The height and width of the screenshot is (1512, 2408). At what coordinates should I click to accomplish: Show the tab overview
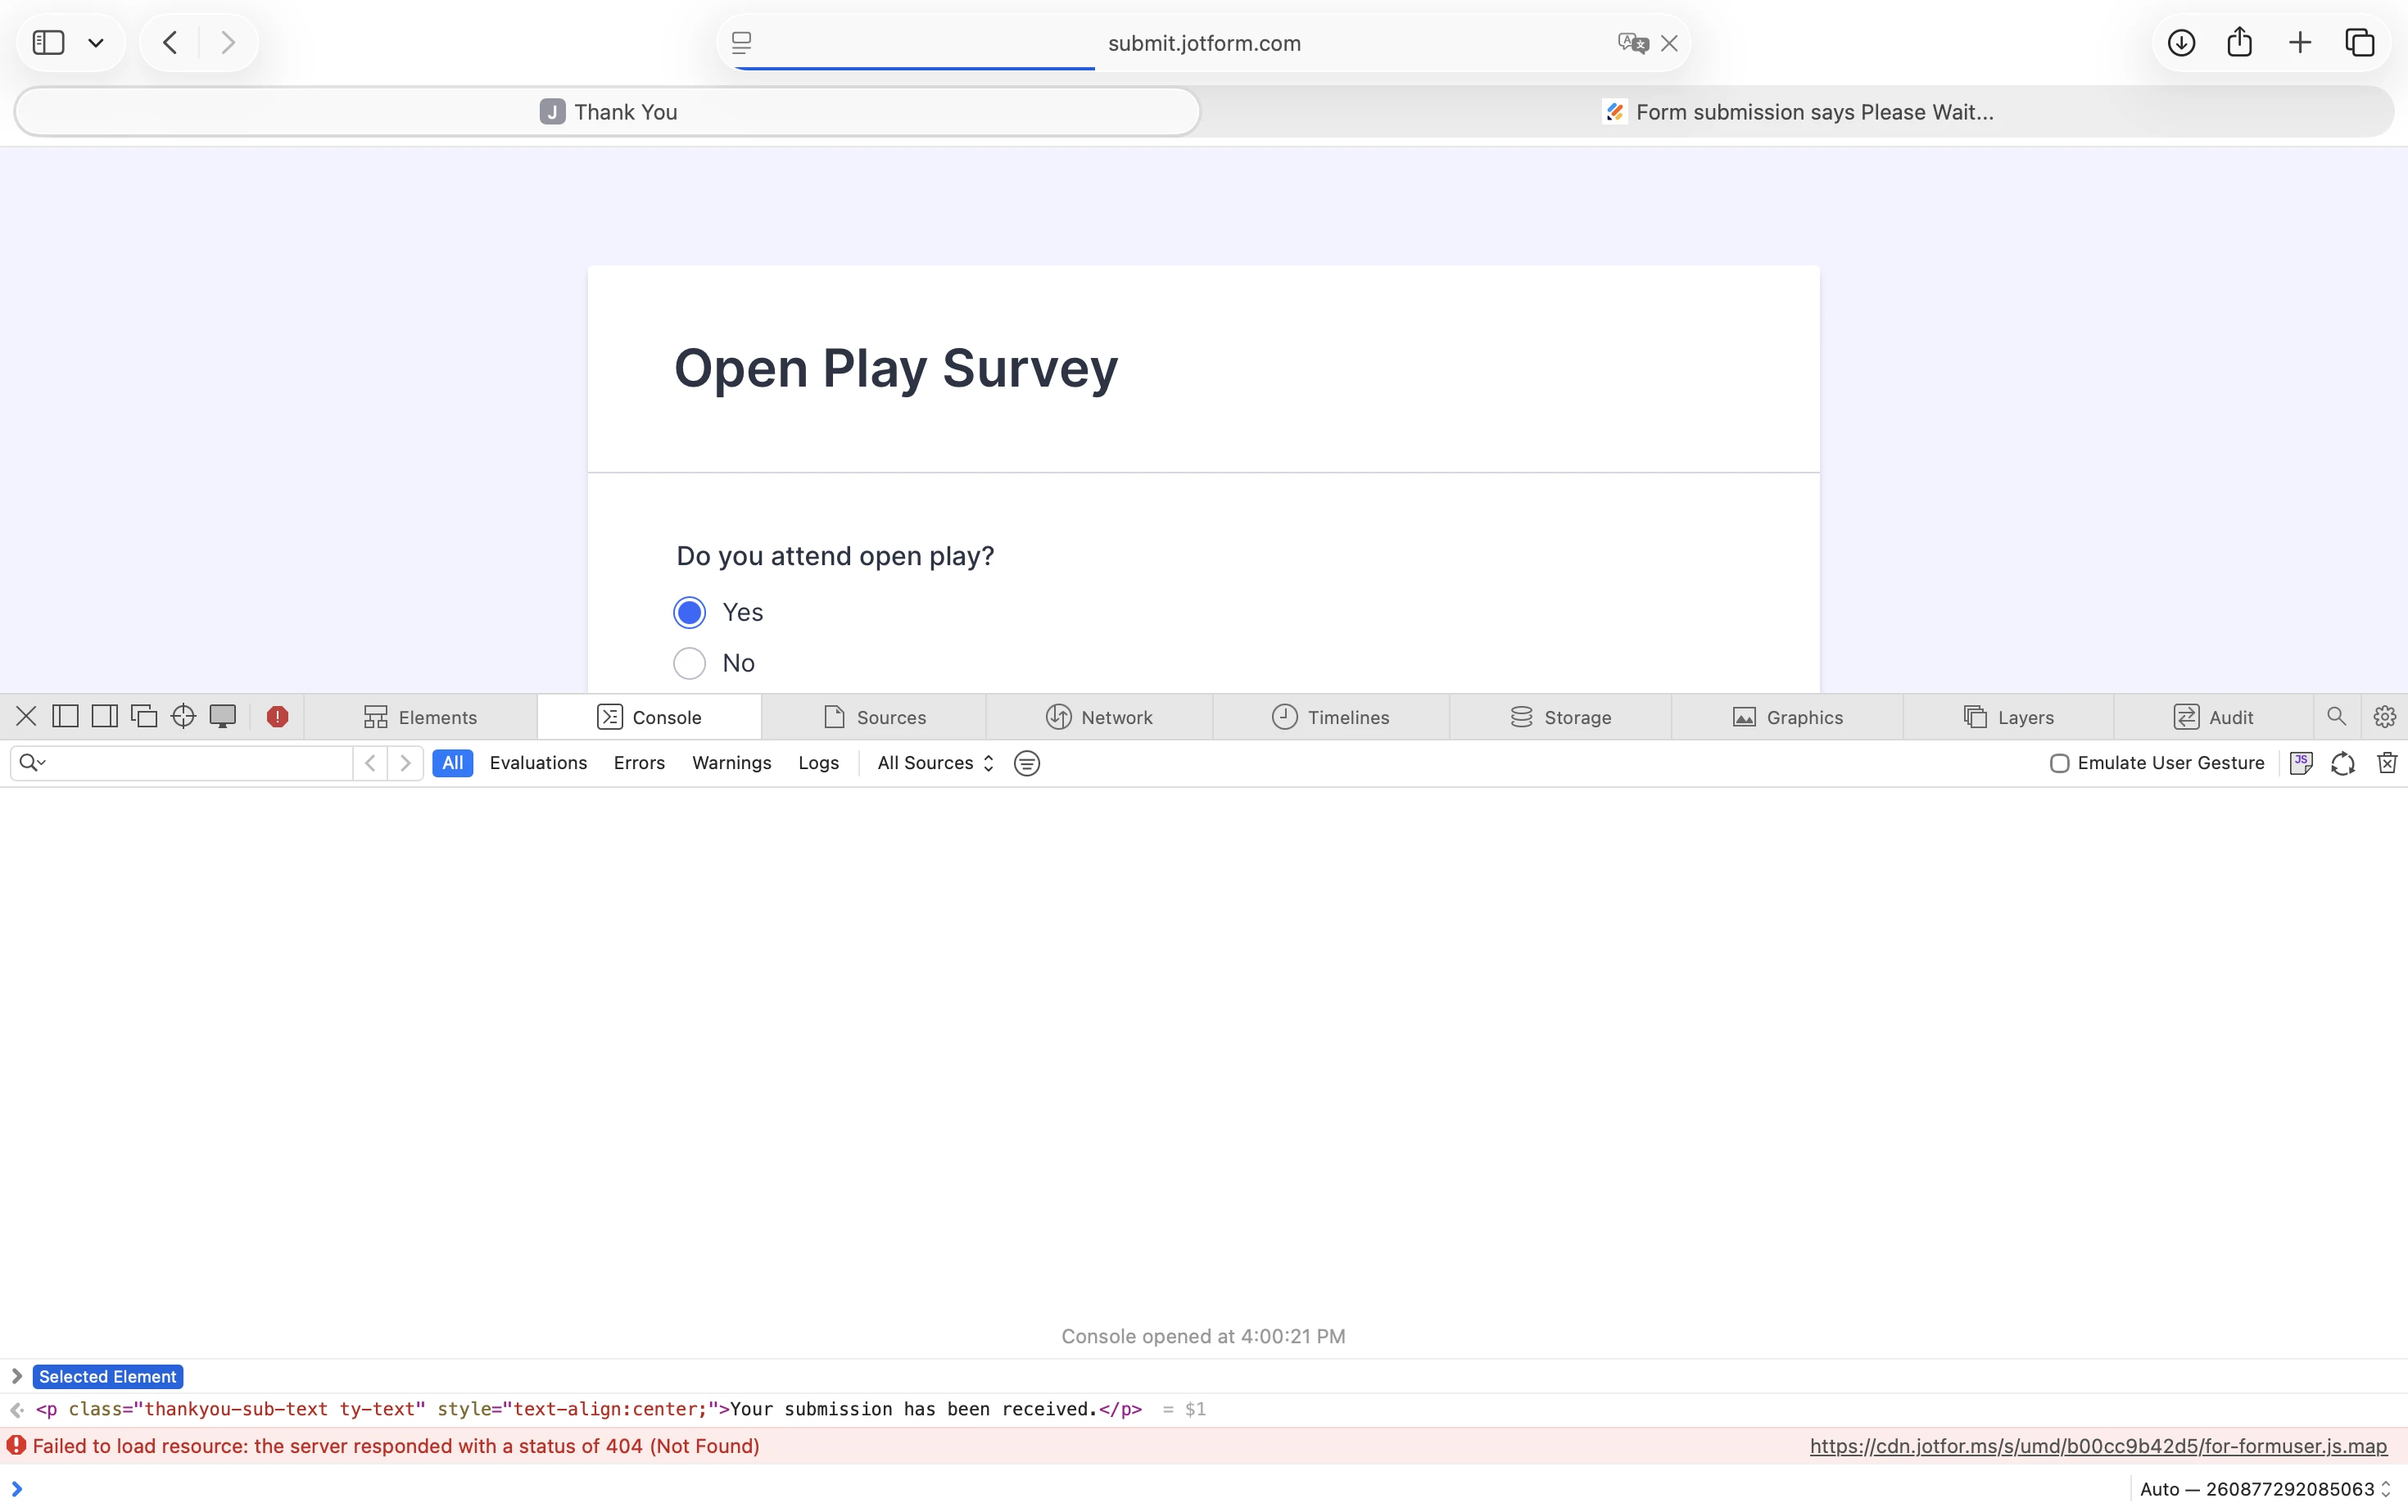[x=2360, y=43]
